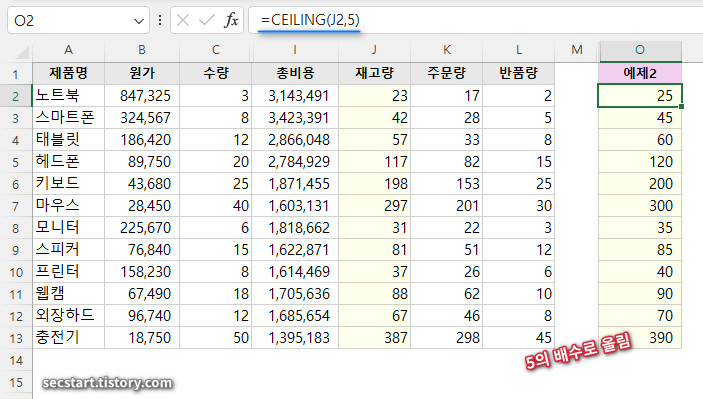Click cell 스피커
Image resolution: width=703 pixels, height=399 pixels.
point(68,249)
